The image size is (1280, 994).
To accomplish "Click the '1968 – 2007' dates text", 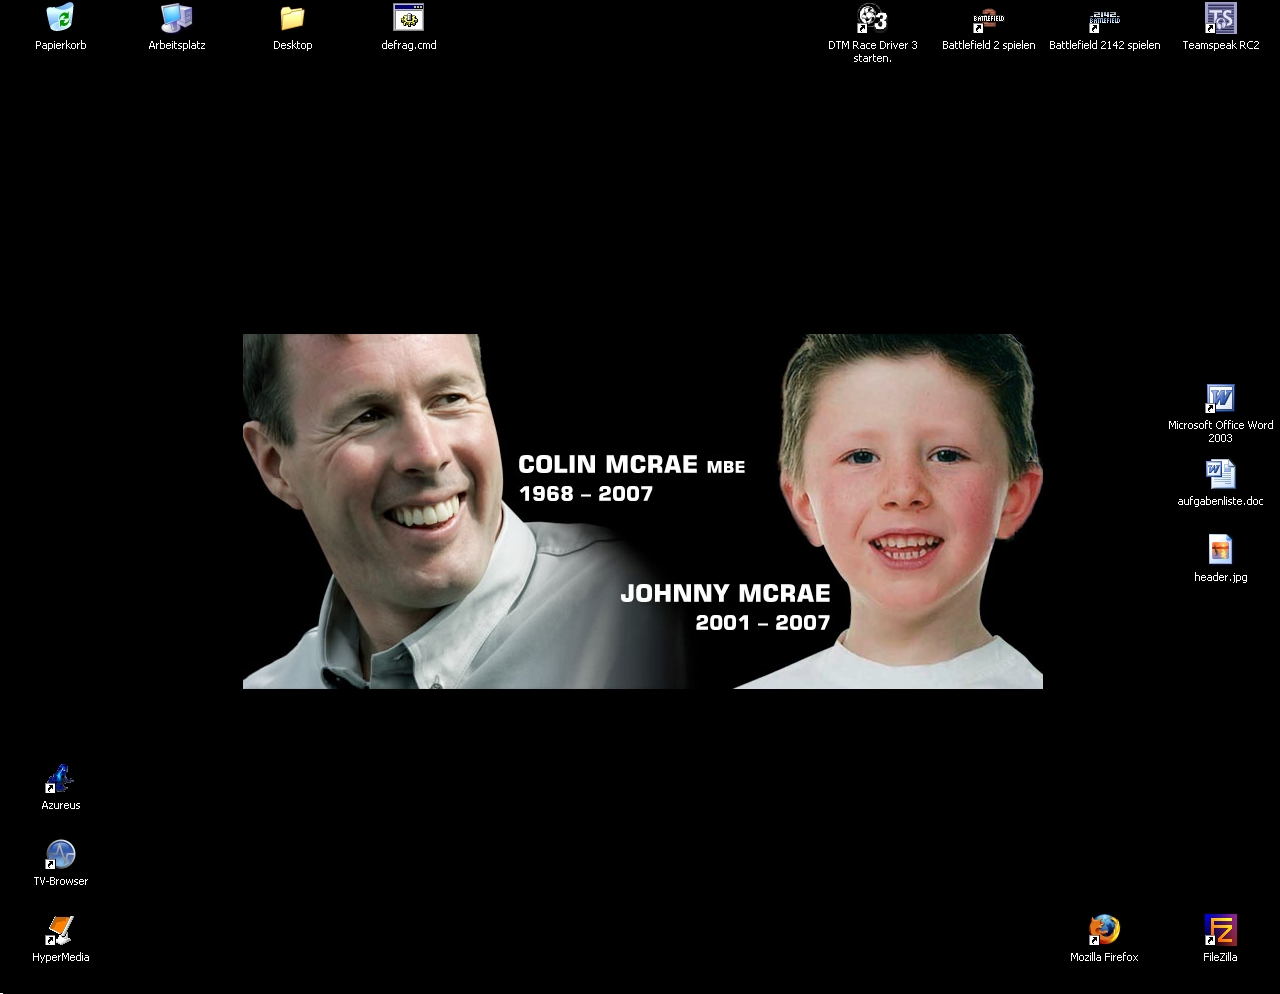I will point(585,494).
